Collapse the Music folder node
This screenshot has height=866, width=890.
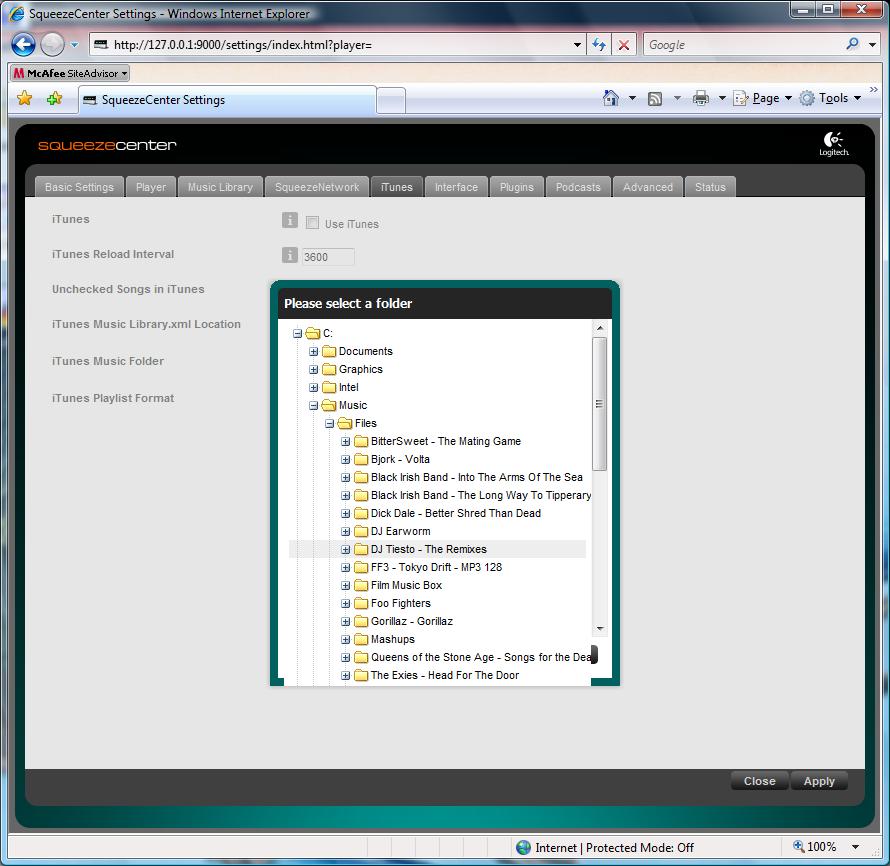[314, 406]
